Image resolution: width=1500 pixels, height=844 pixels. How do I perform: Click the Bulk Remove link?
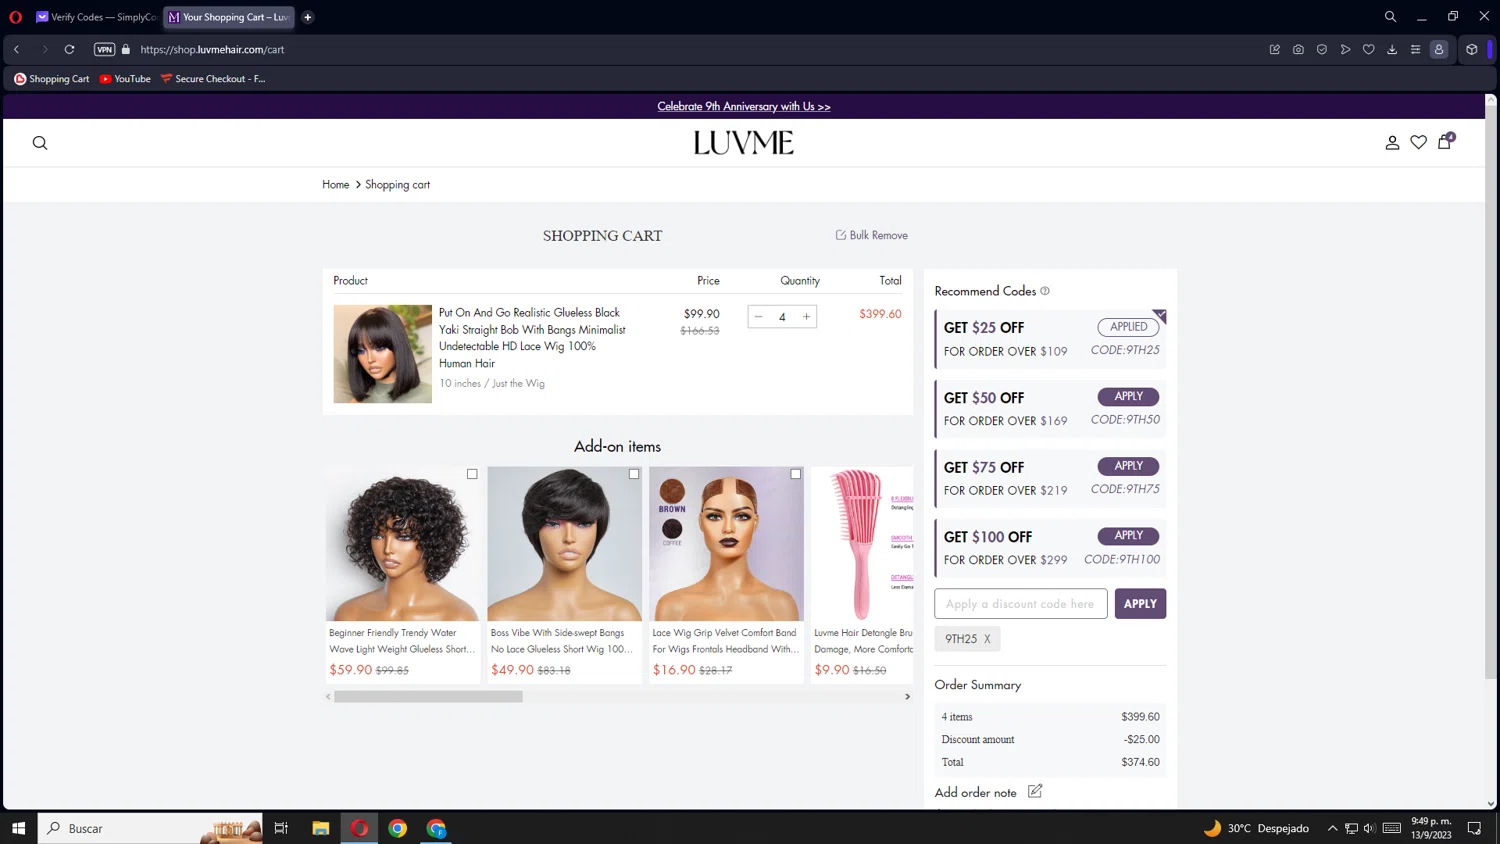coord(872,235)
